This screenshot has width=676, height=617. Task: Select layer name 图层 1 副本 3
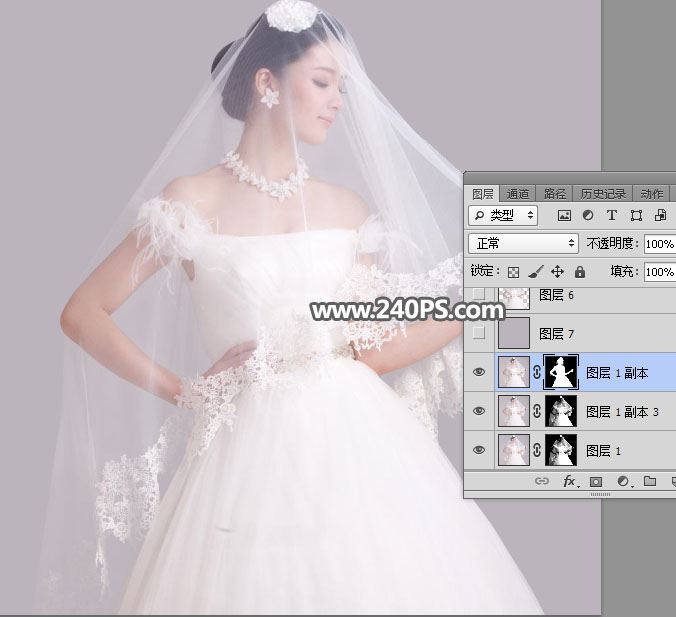tap(622, 412)
